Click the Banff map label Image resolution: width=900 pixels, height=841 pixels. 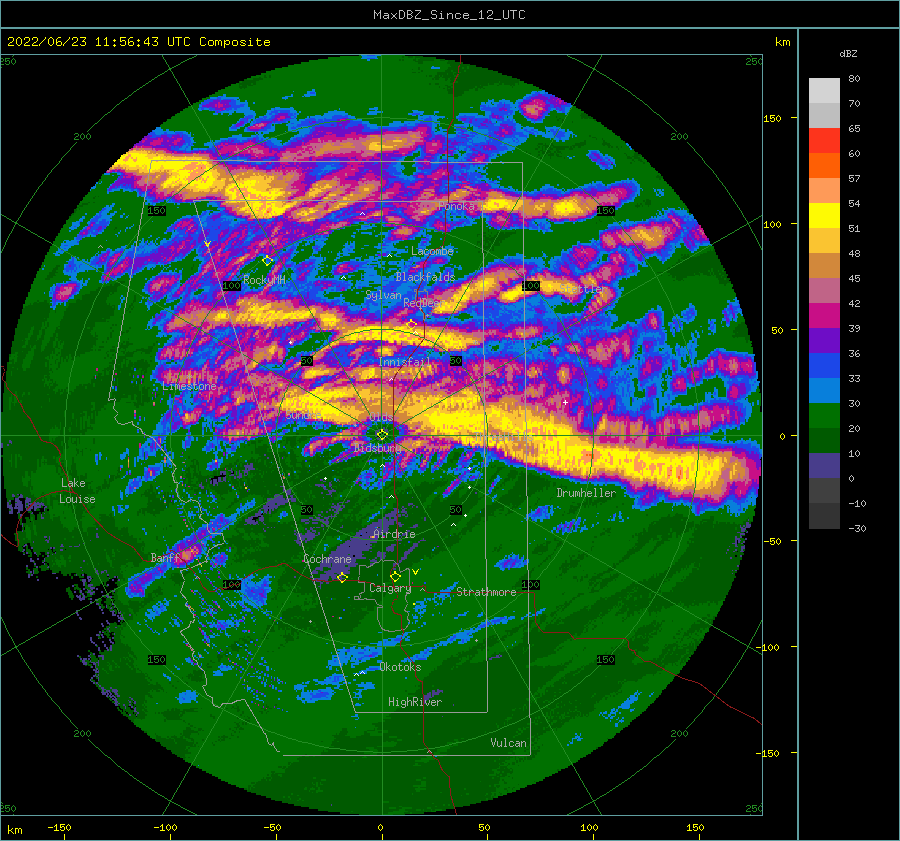click(165, 558)
